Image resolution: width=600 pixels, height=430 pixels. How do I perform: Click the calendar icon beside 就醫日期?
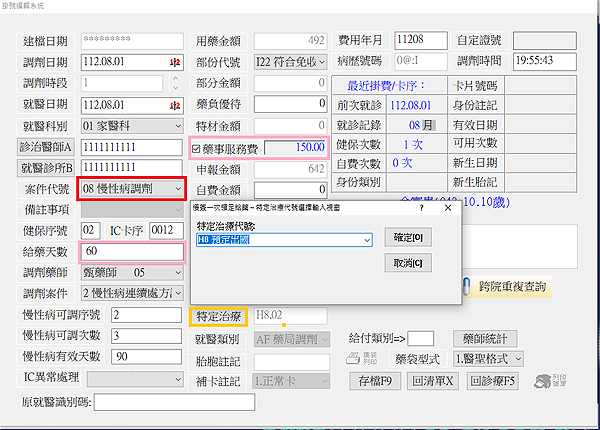[x=176, y=105]
